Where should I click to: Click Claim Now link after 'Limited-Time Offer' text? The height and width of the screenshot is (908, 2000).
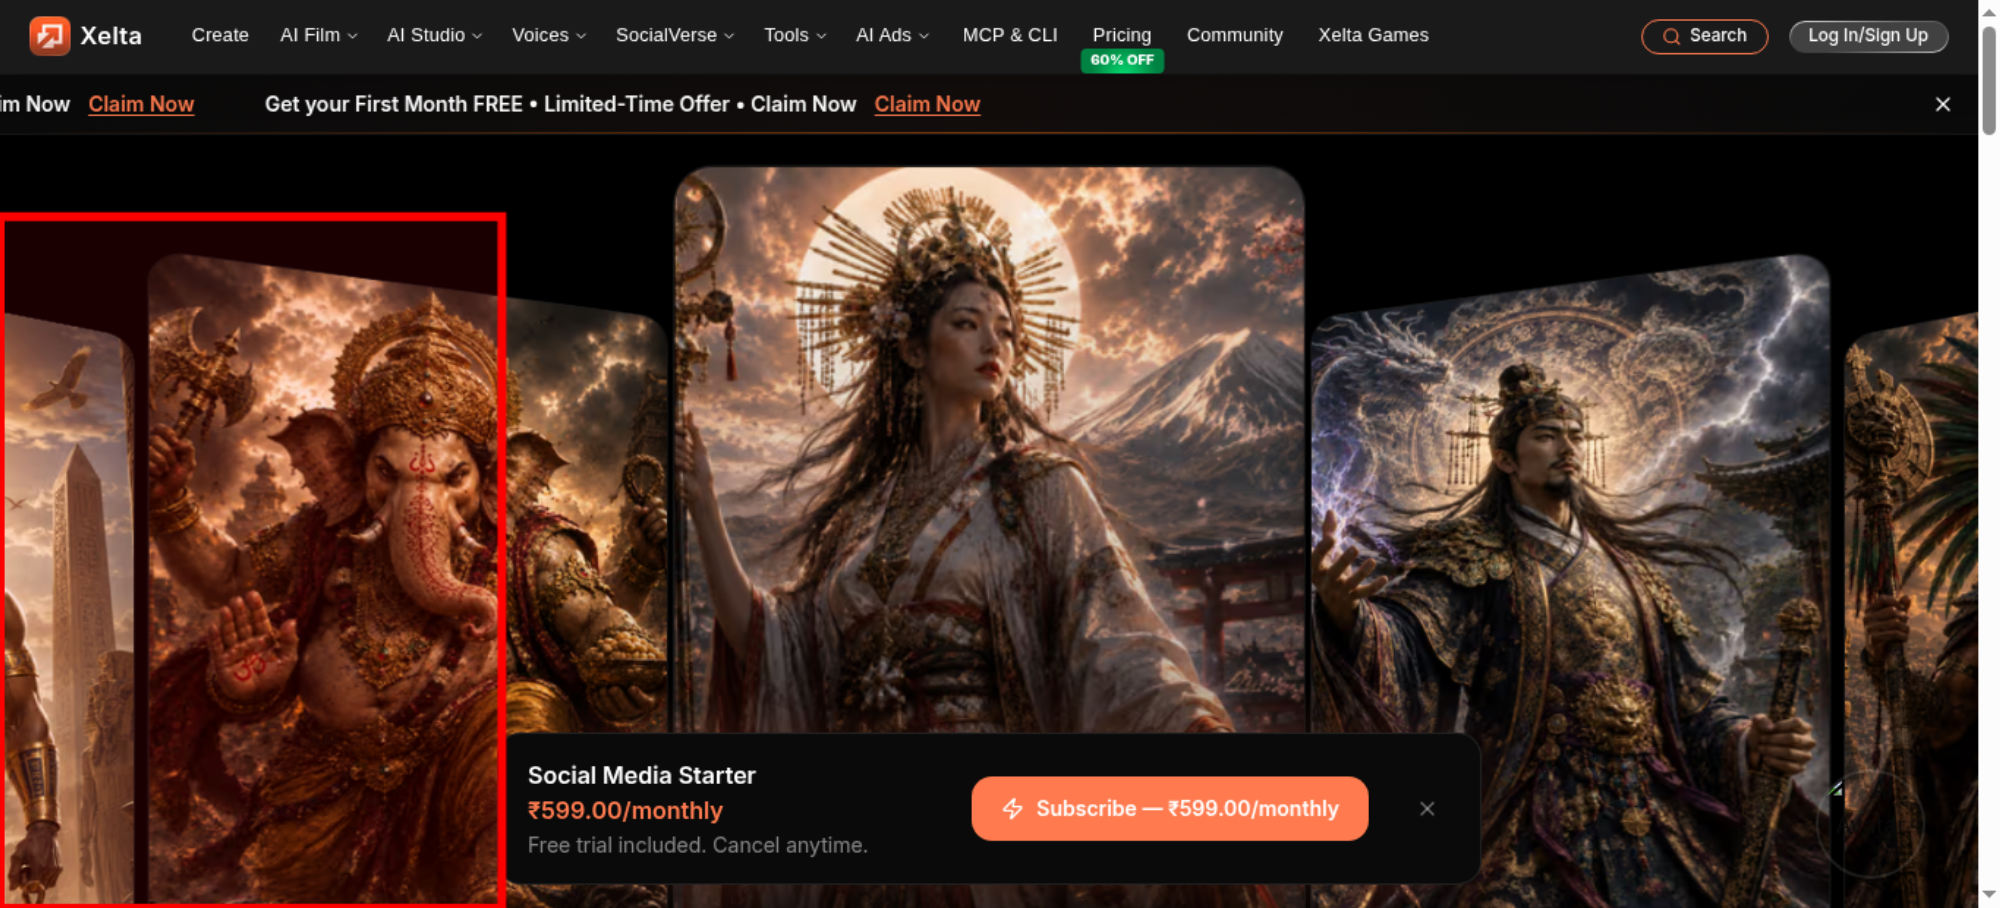click(927, 104)
